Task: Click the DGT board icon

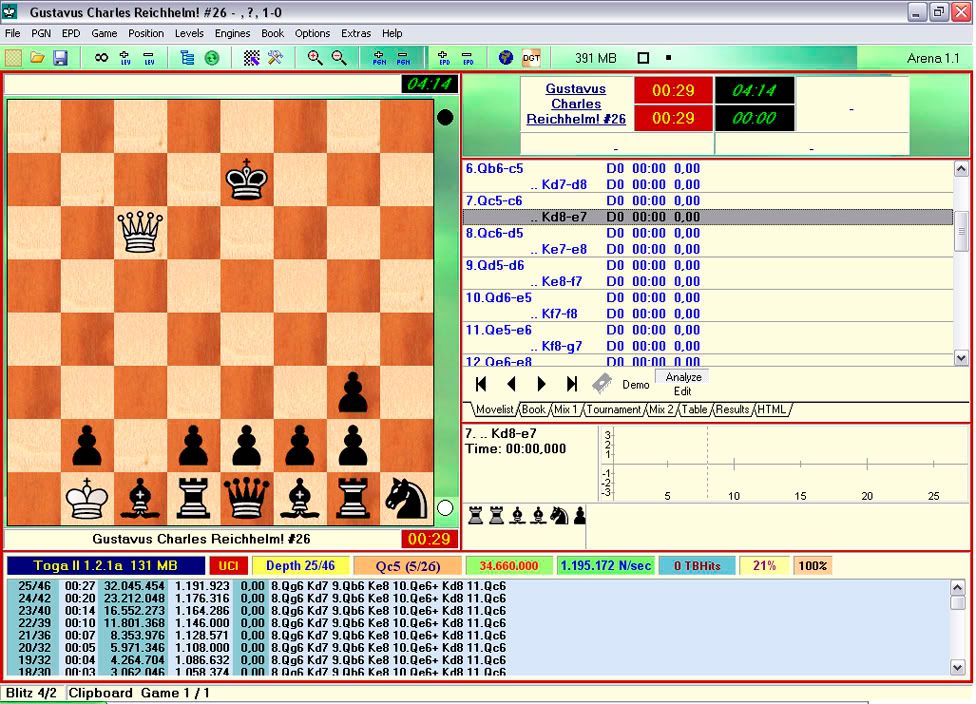Action: [x=530, y=58]
